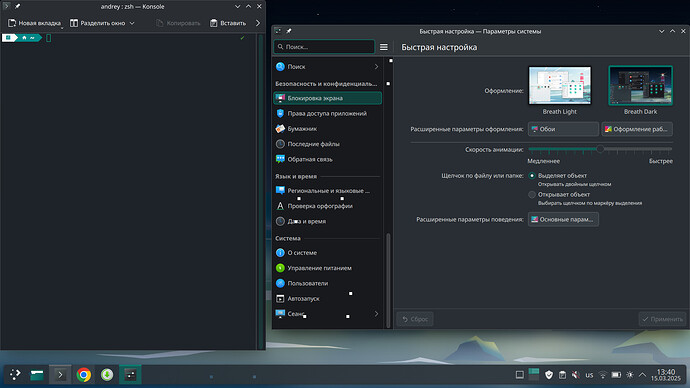Viewport: 690px width, 388px height.
Task: Click Новая вкладка in Konsole toolbar
Action: (x=34, y=23)
